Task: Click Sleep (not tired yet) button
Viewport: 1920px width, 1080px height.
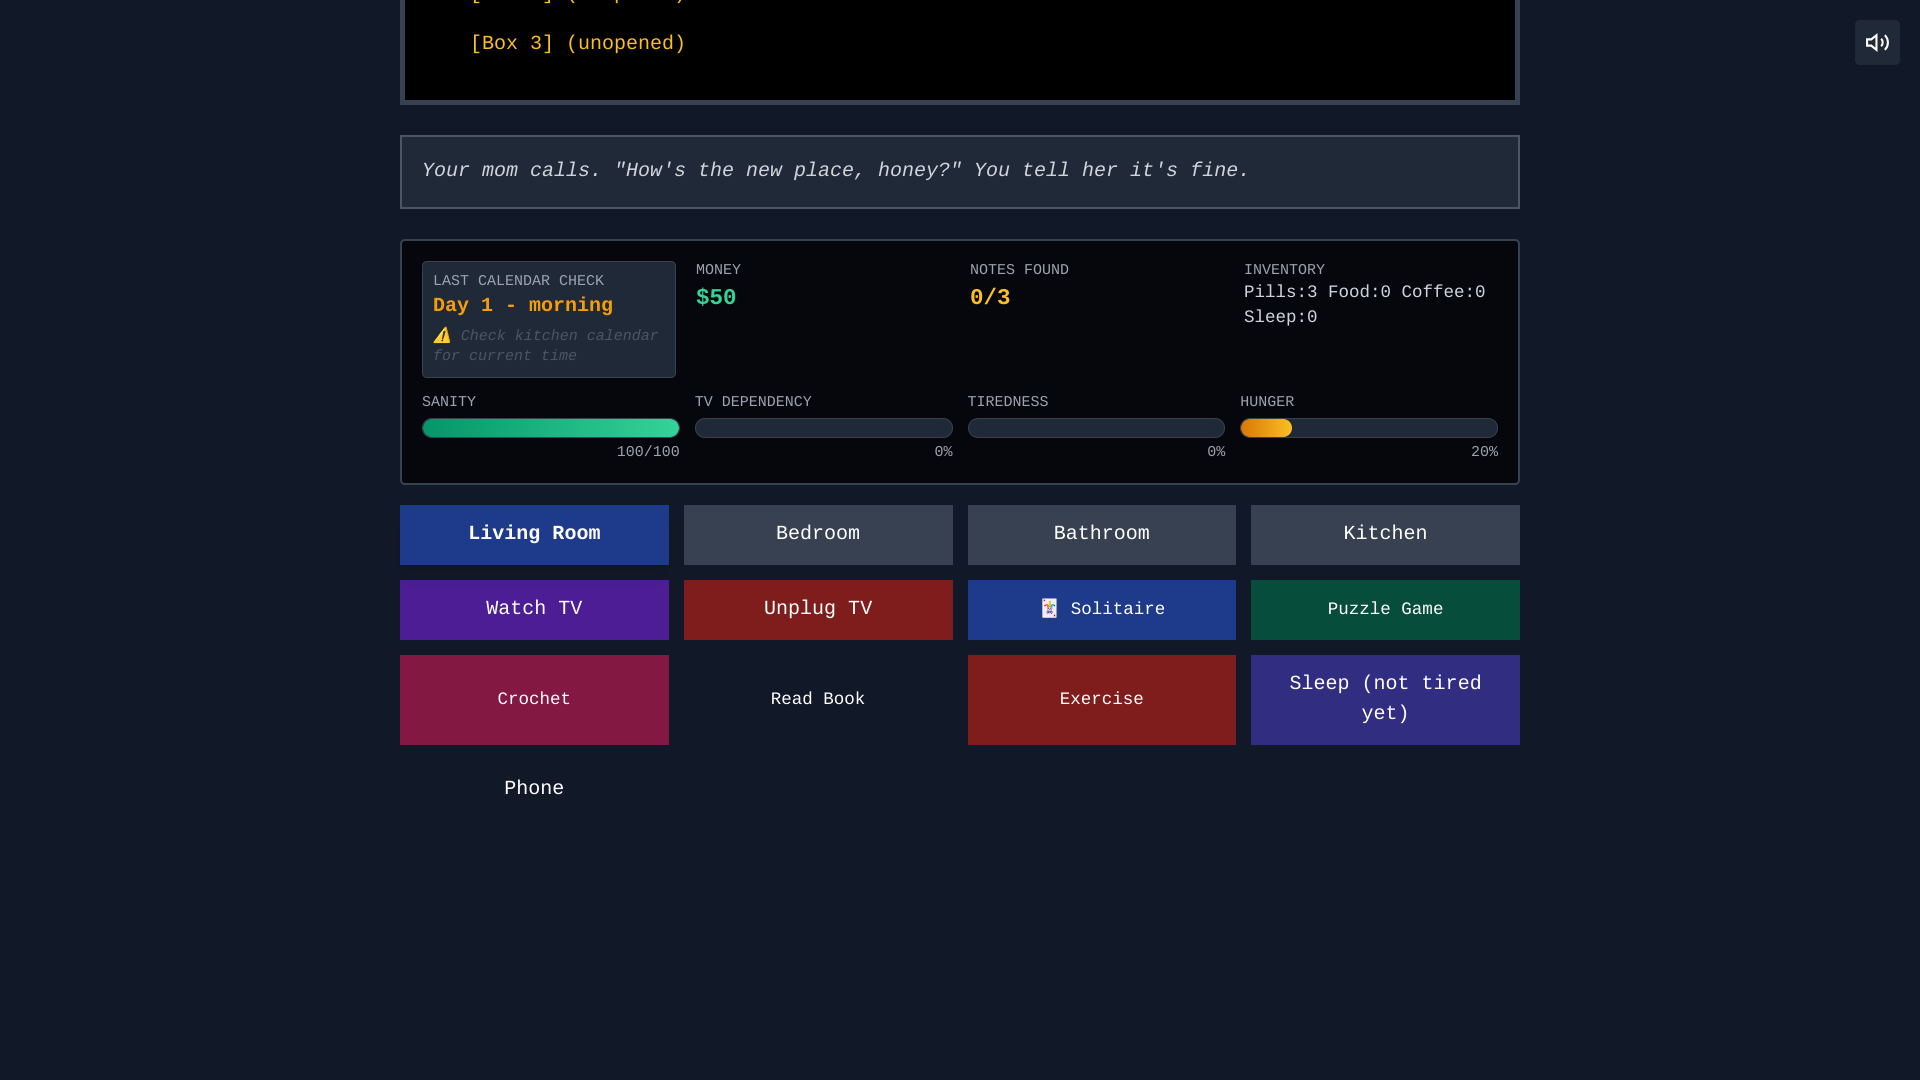Action: click(1385, 699)
